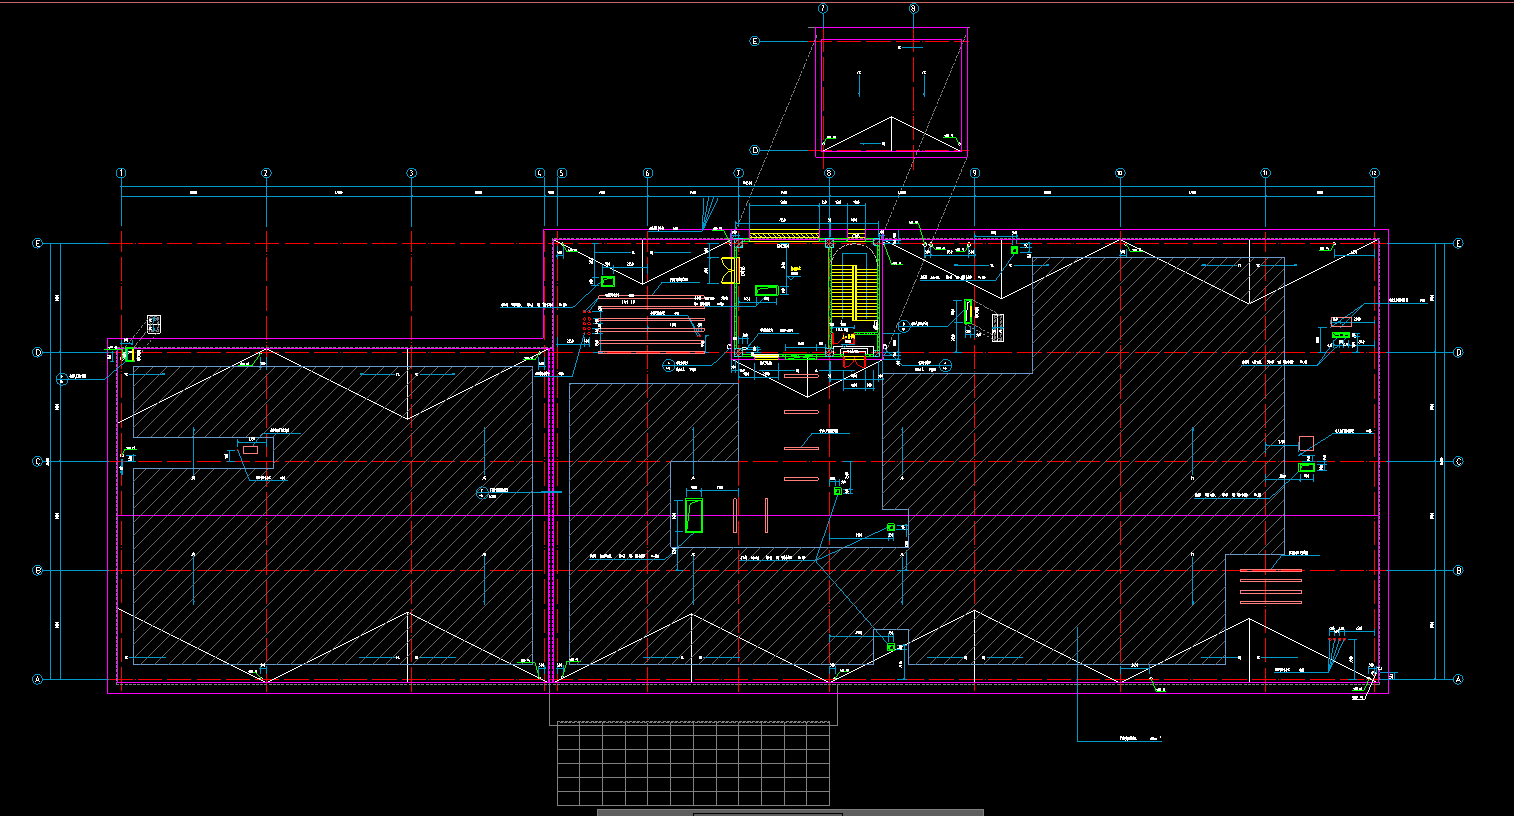Viewport: 1514px width, 816px height.
Task: Click the four red horizontal bars at bottom right
Action: (1271, 587)
